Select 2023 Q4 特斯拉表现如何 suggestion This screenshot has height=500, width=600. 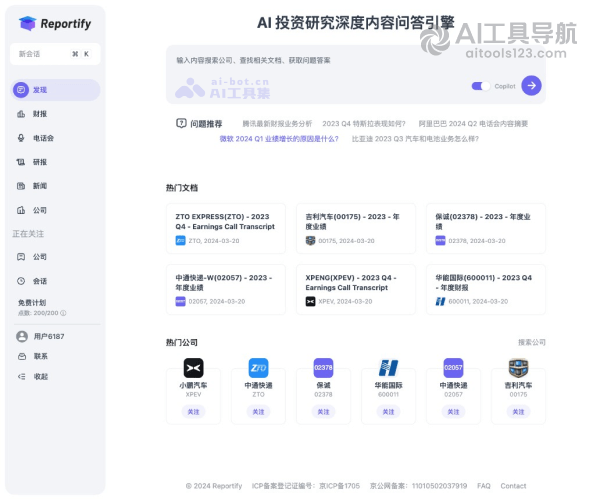(x=364, y=124)
